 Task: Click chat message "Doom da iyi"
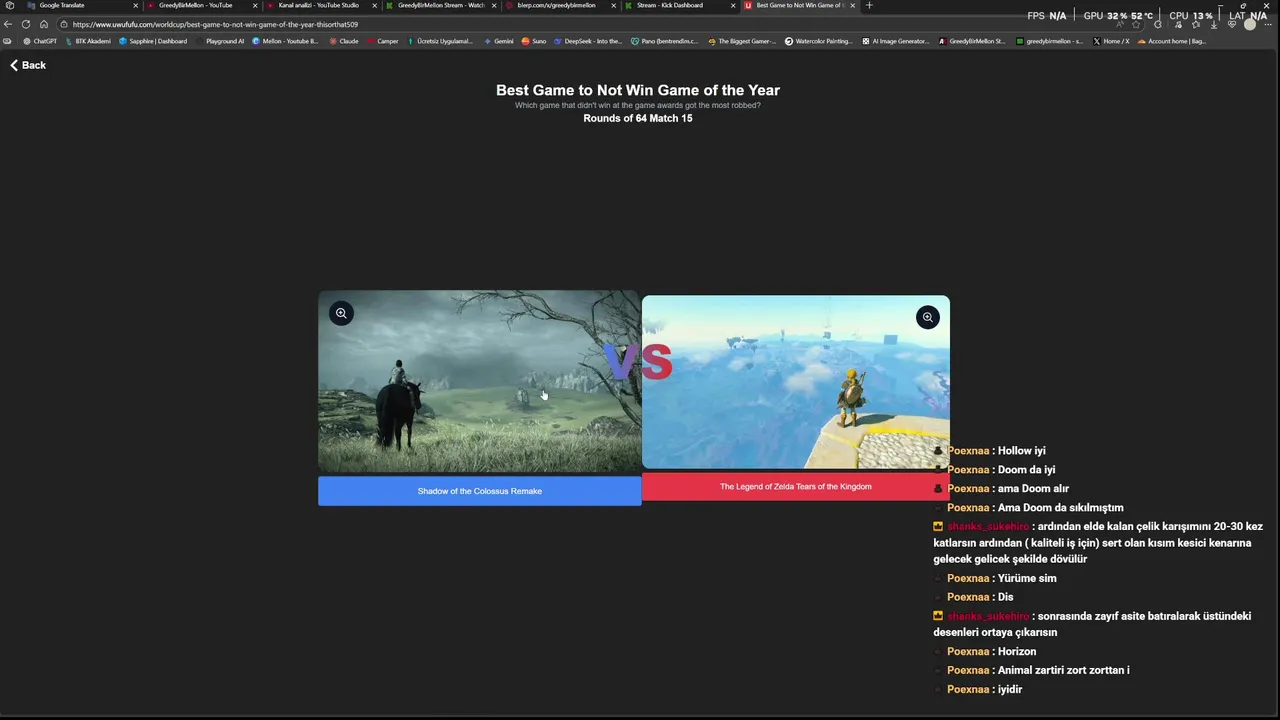tap(1026, 470)
